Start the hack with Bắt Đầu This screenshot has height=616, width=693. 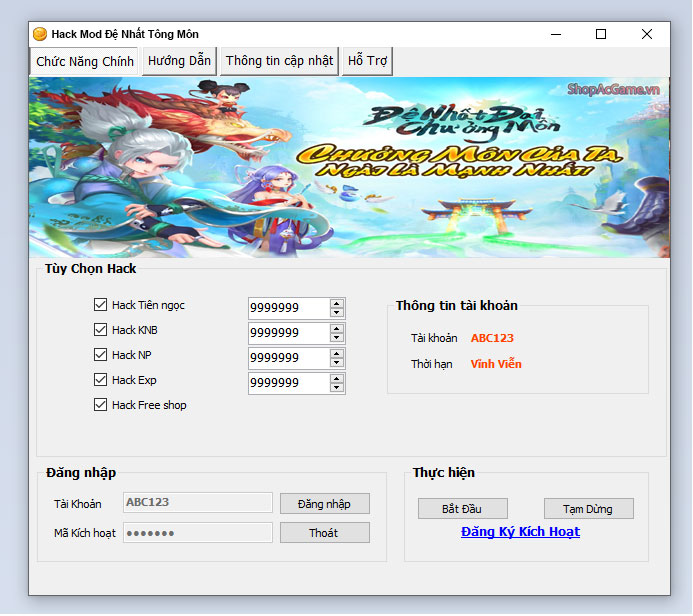click(463, 509)
